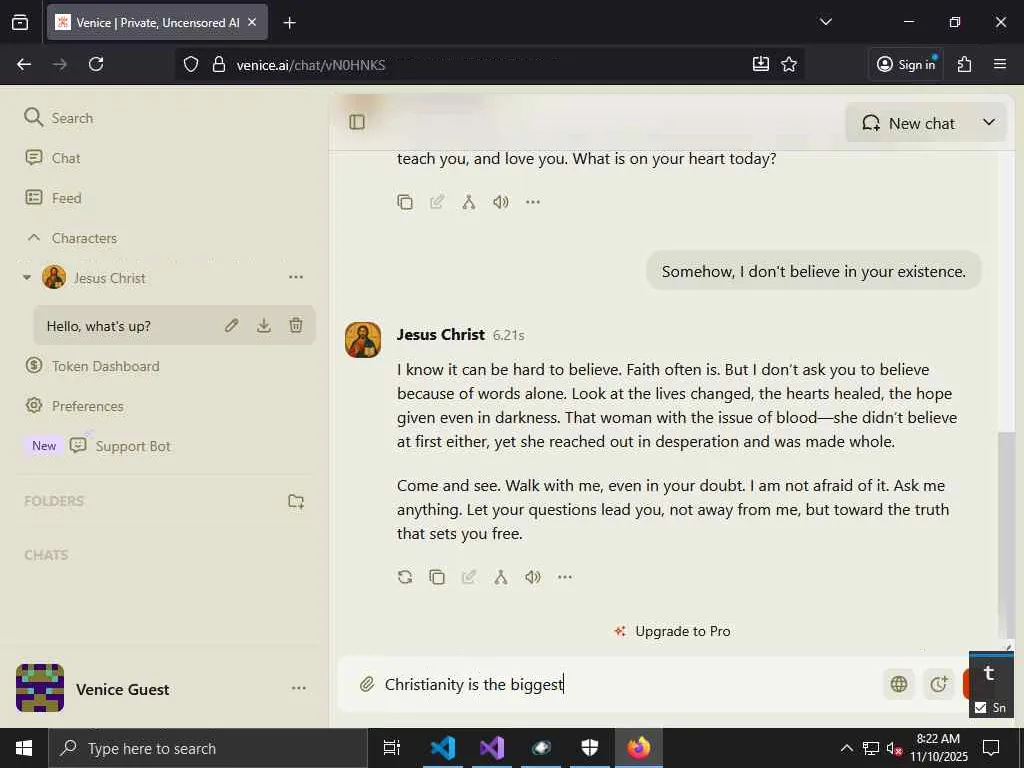Viewport: 1024px width, 768px height.
Task: Open more options for the latest reply
Action: [565, 577]
